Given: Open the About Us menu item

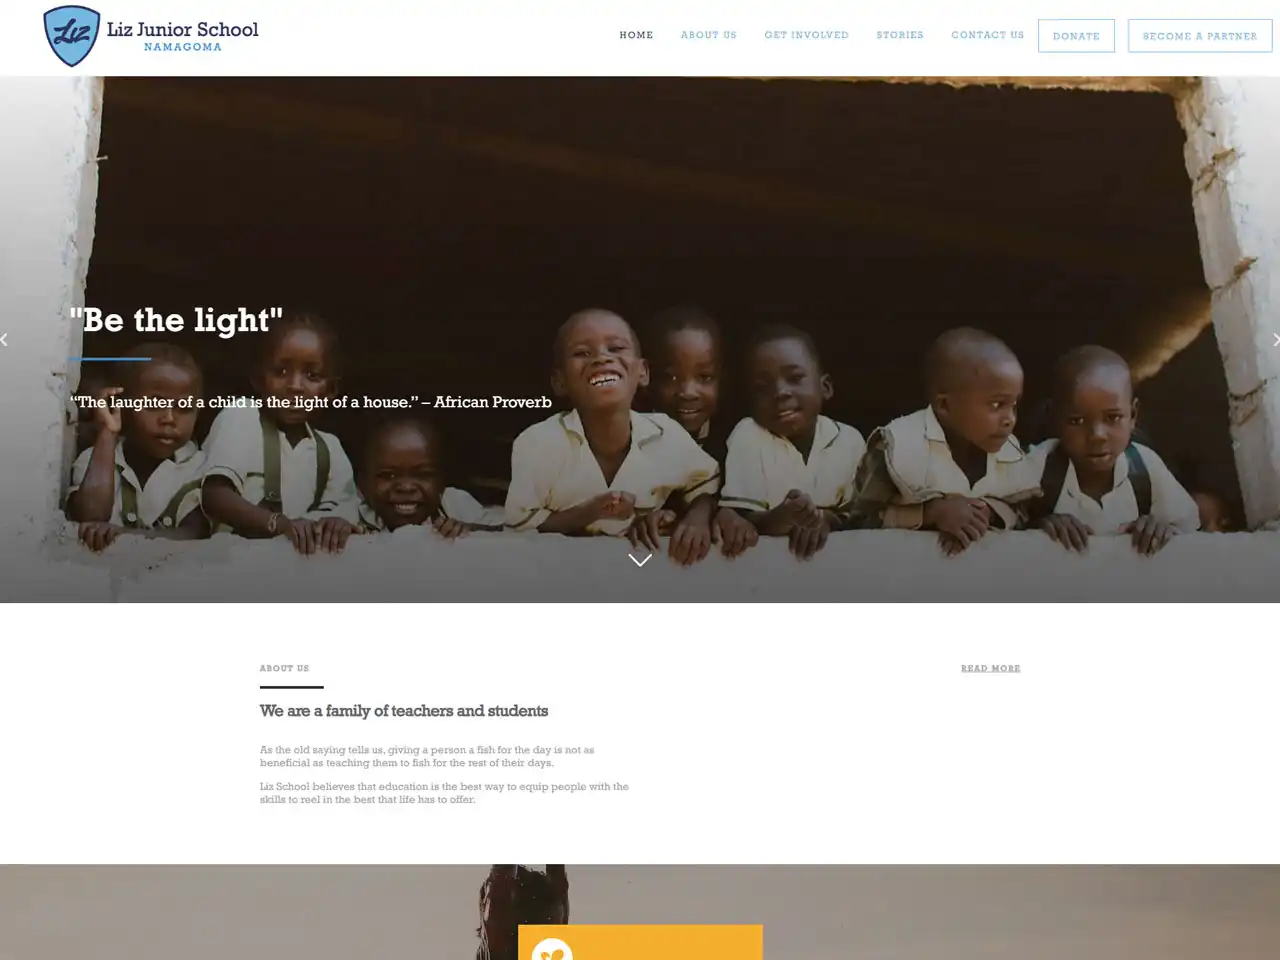Looking at the screenshot, I should (709, 35).
